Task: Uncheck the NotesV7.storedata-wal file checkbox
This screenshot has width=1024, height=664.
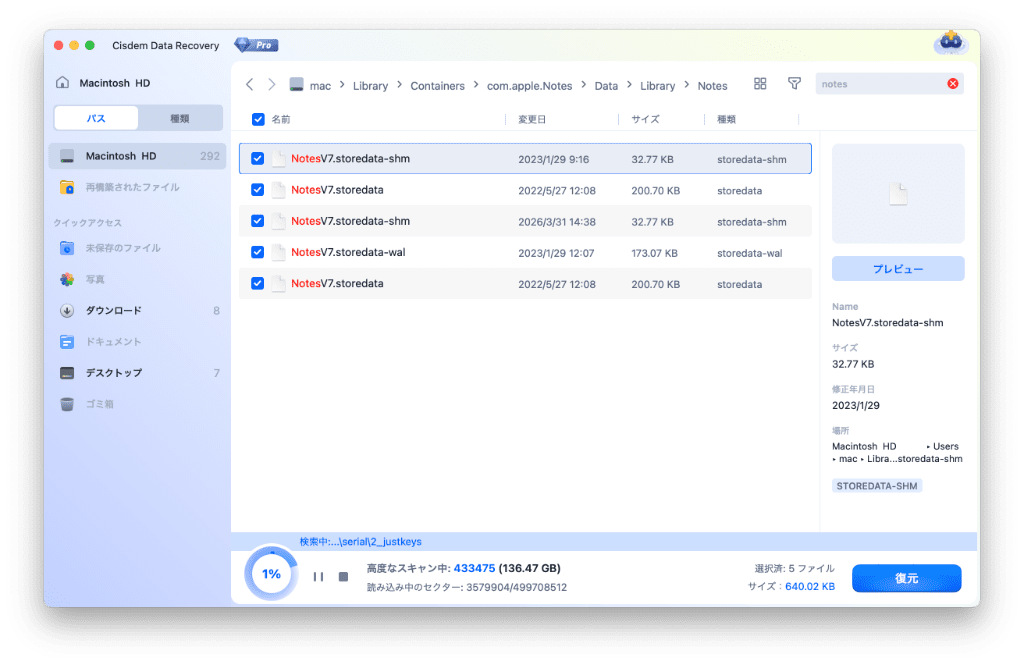Action: pos(258,253)
